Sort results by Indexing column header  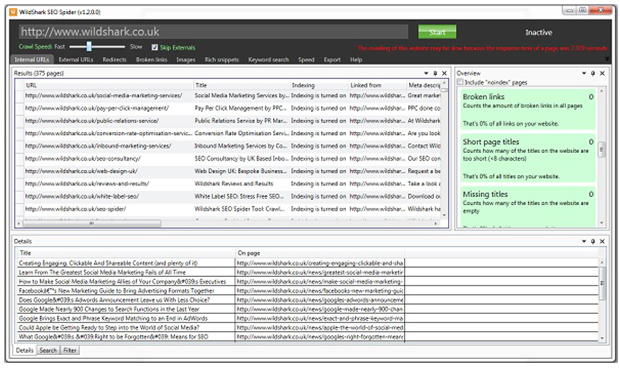click(319, 85)
